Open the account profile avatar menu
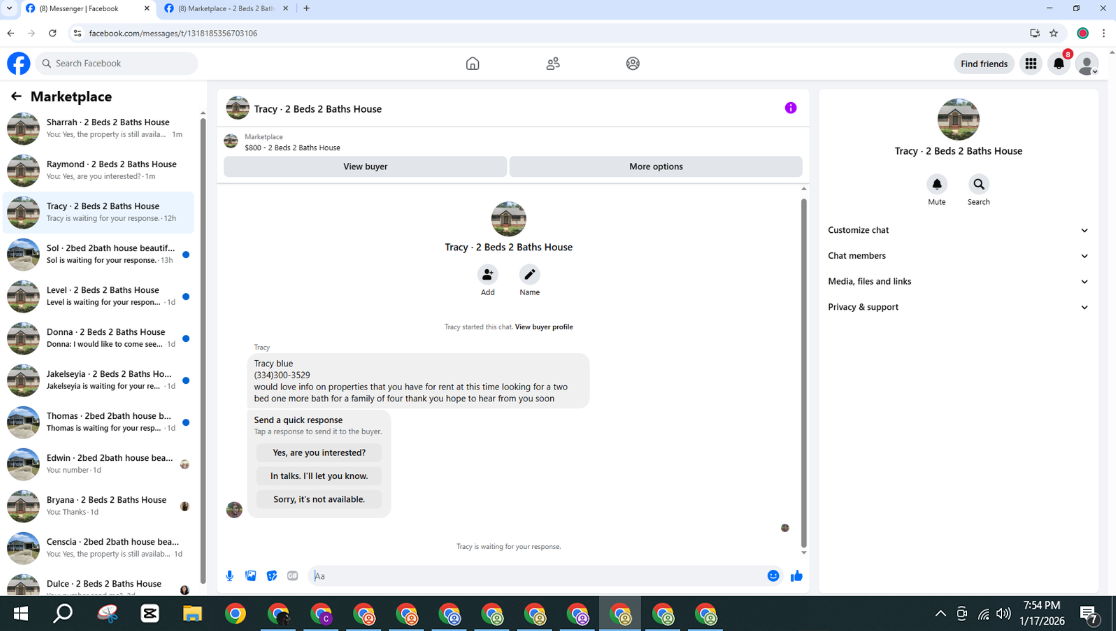The width and height of the screenshot is (1116, 631). pyautogui.click(x=1087, y=63)
